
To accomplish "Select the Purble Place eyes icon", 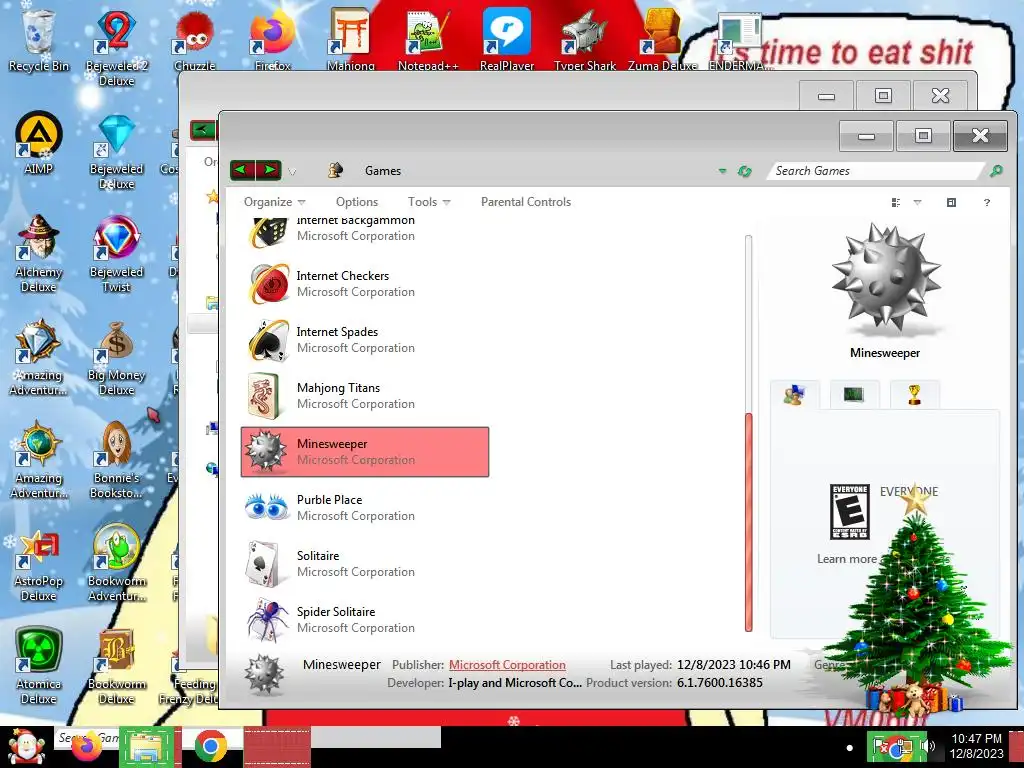I will point(268,507).
